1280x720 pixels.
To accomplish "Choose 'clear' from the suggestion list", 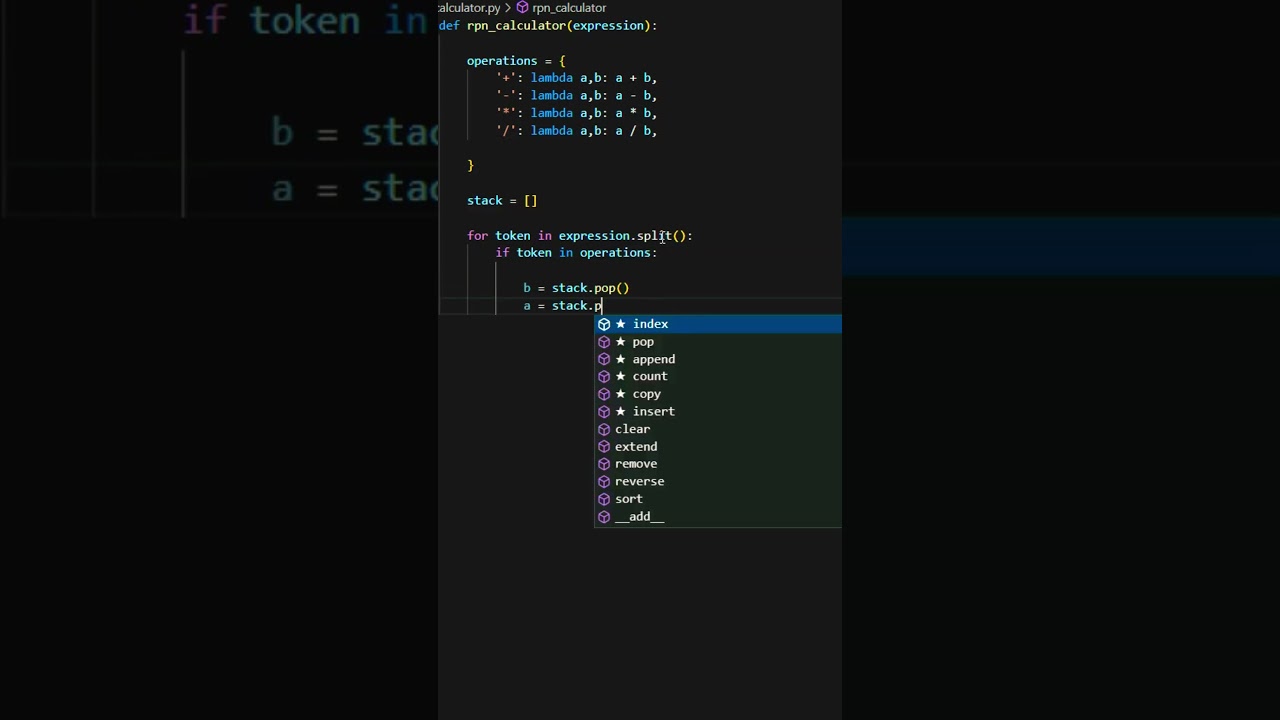I will [718, 429].
